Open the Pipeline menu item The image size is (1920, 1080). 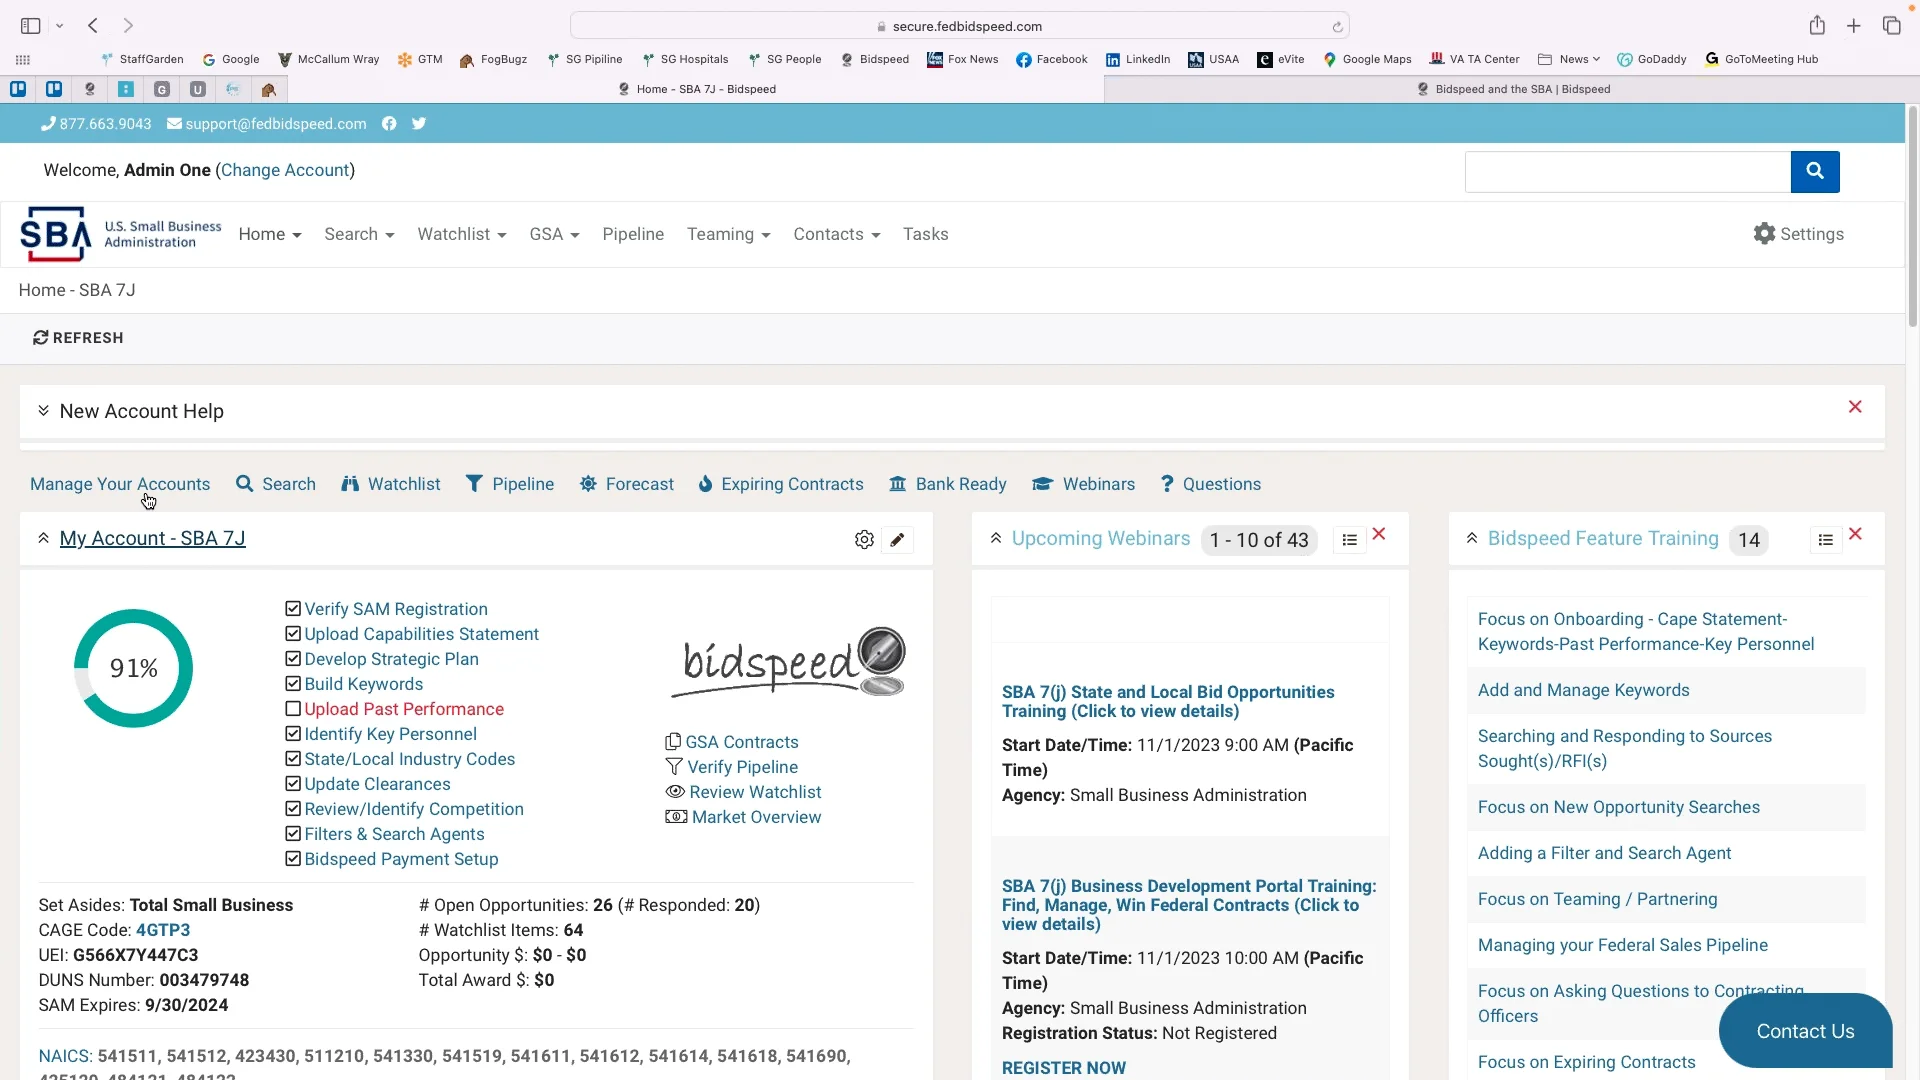point(633,234)
